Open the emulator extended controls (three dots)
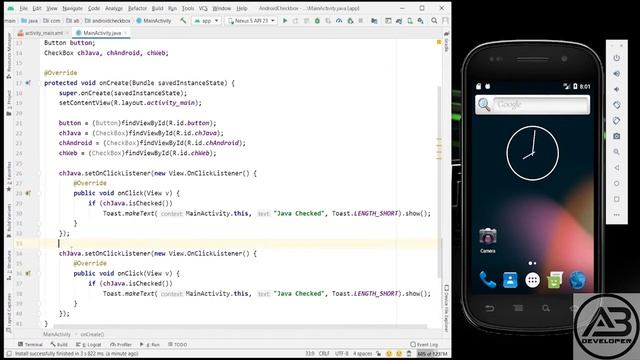640x360 pixels. [x=616, y=215]
